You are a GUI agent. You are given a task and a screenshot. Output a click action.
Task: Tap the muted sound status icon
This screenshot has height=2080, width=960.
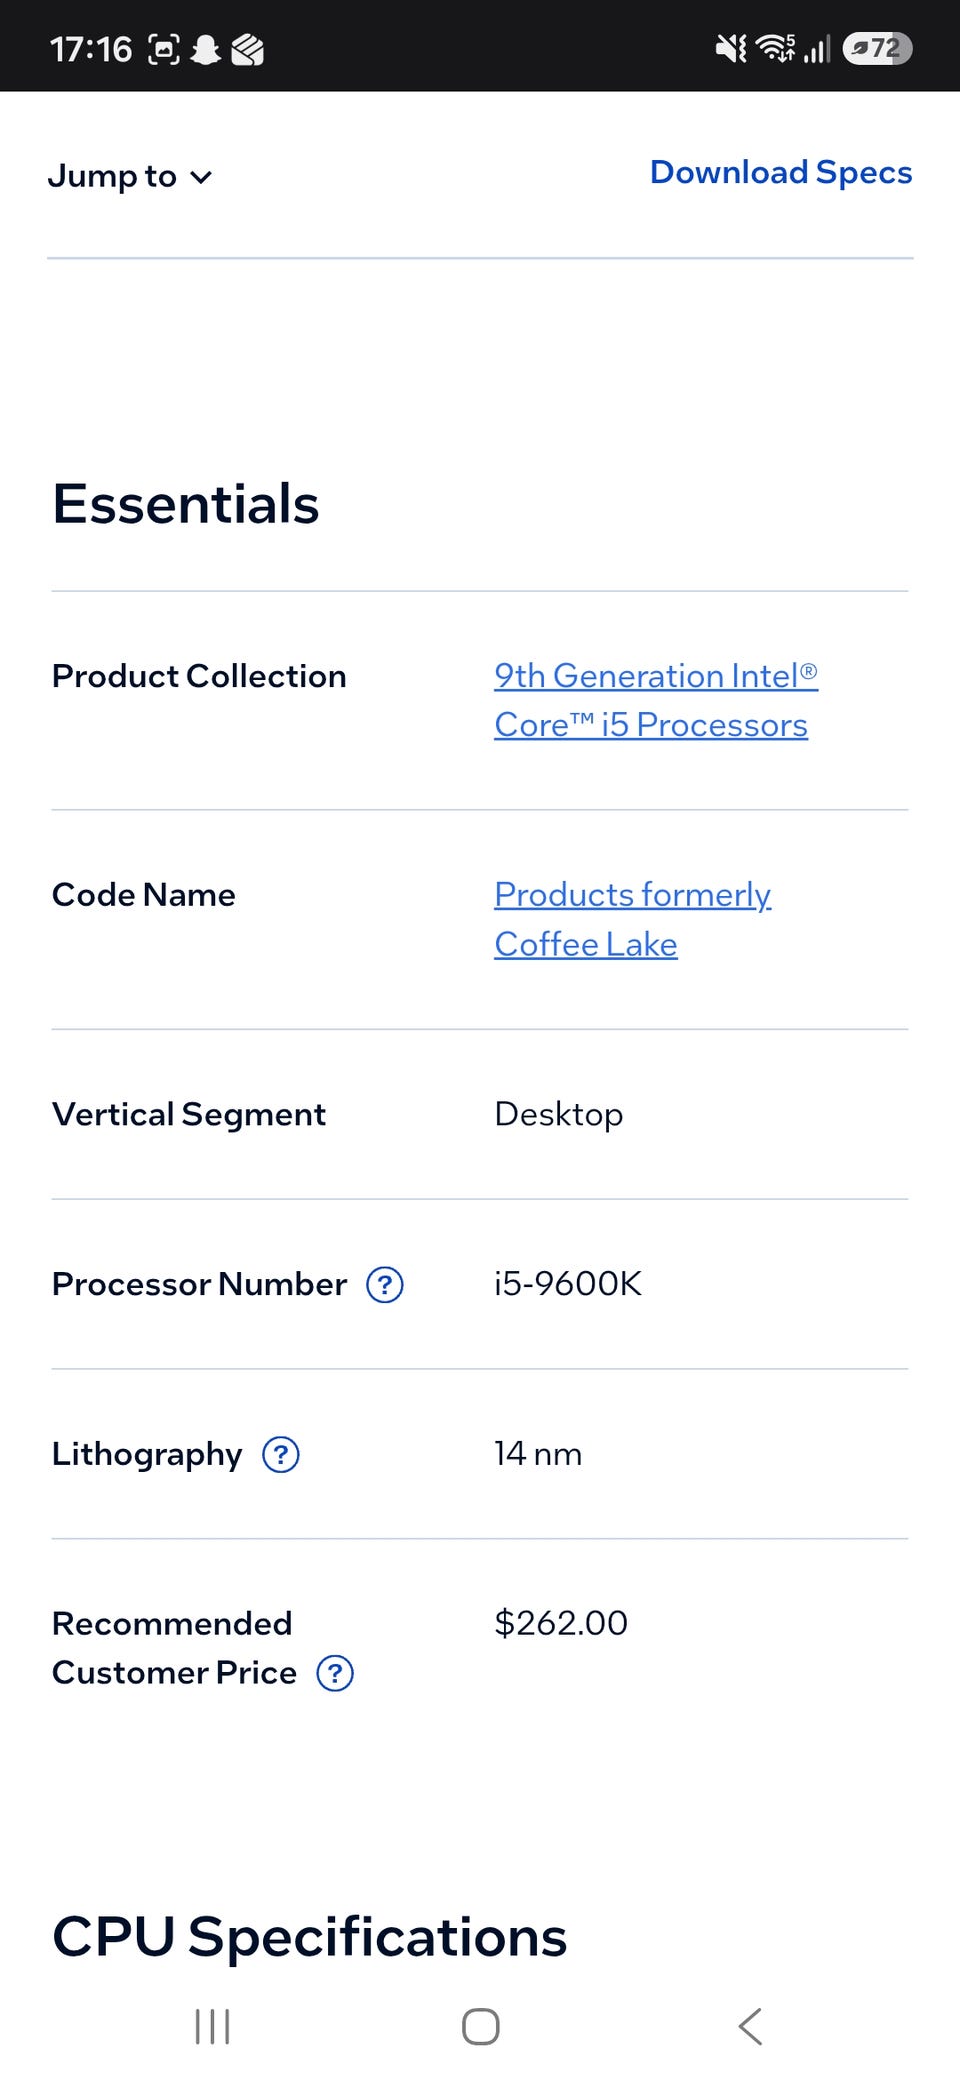[x=731, y=48]
